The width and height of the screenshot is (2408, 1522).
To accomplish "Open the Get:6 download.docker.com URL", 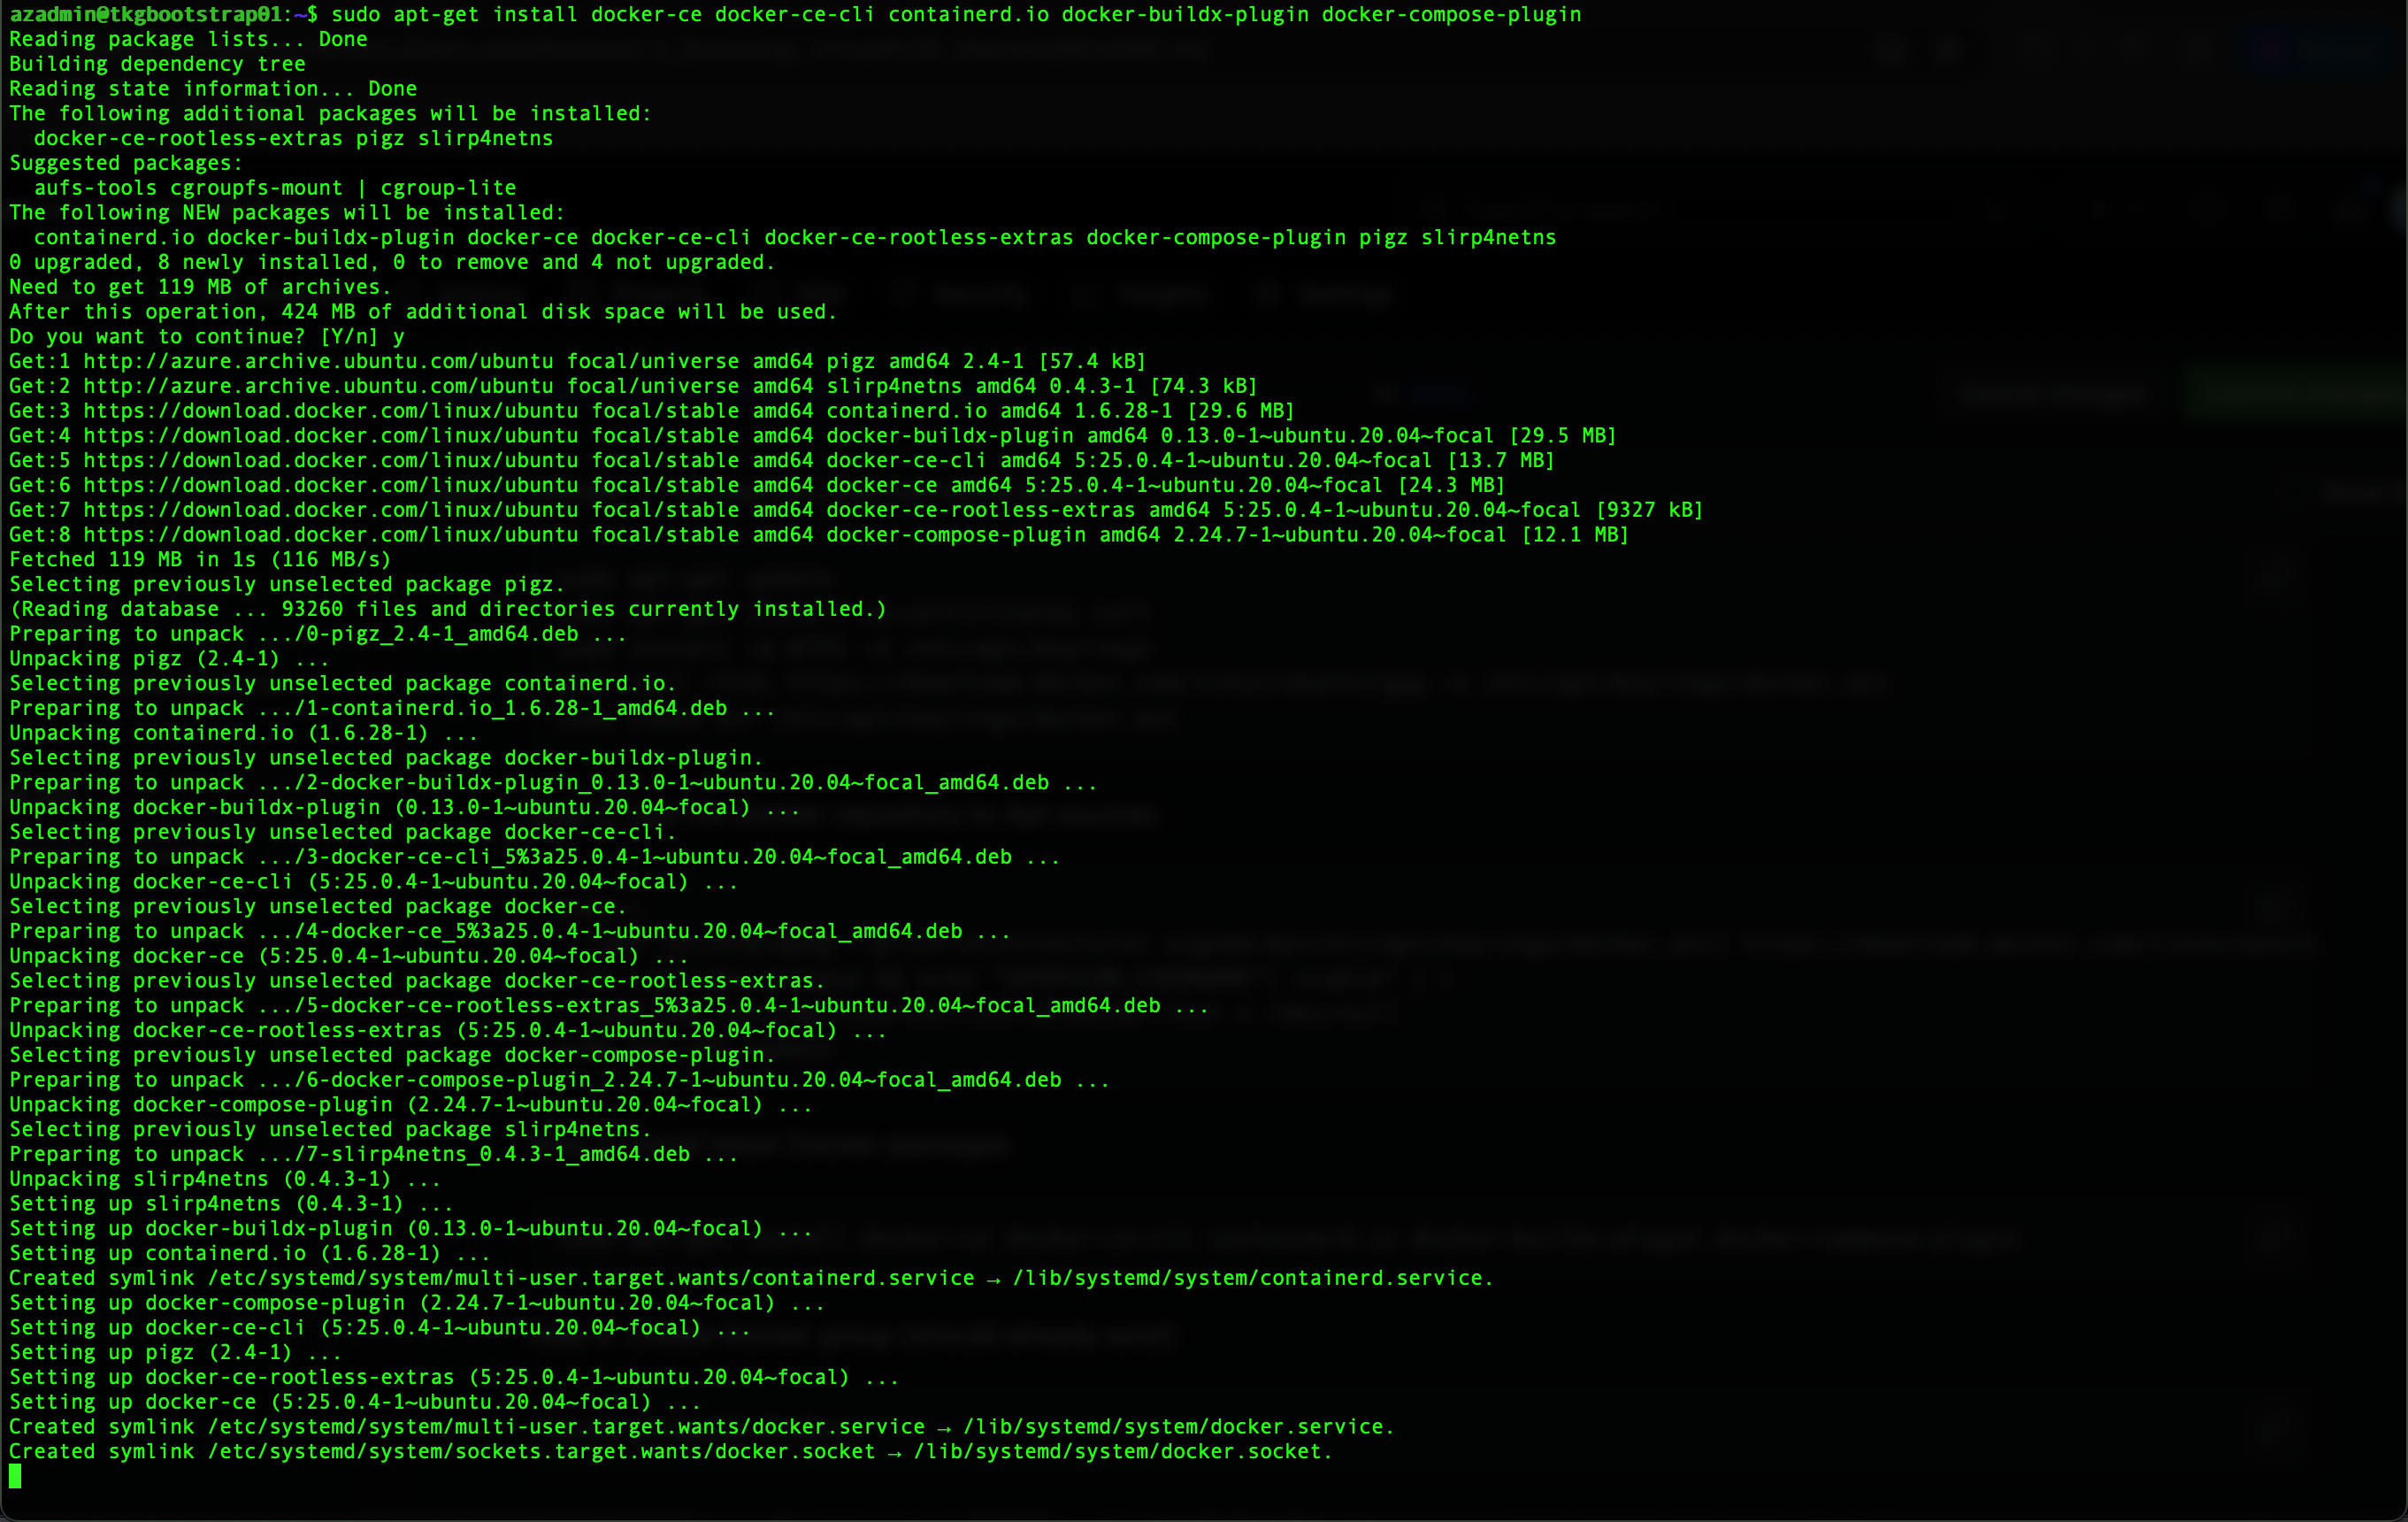I will (x=330, y=485).
